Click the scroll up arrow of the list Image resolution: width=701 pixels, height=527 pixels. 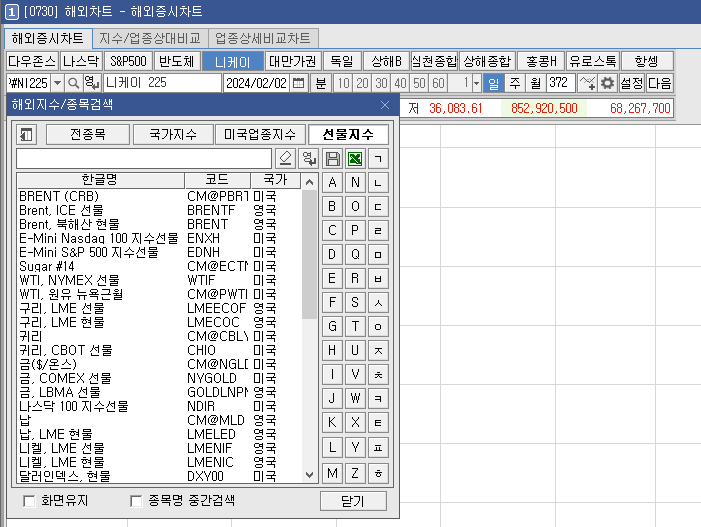309,181
